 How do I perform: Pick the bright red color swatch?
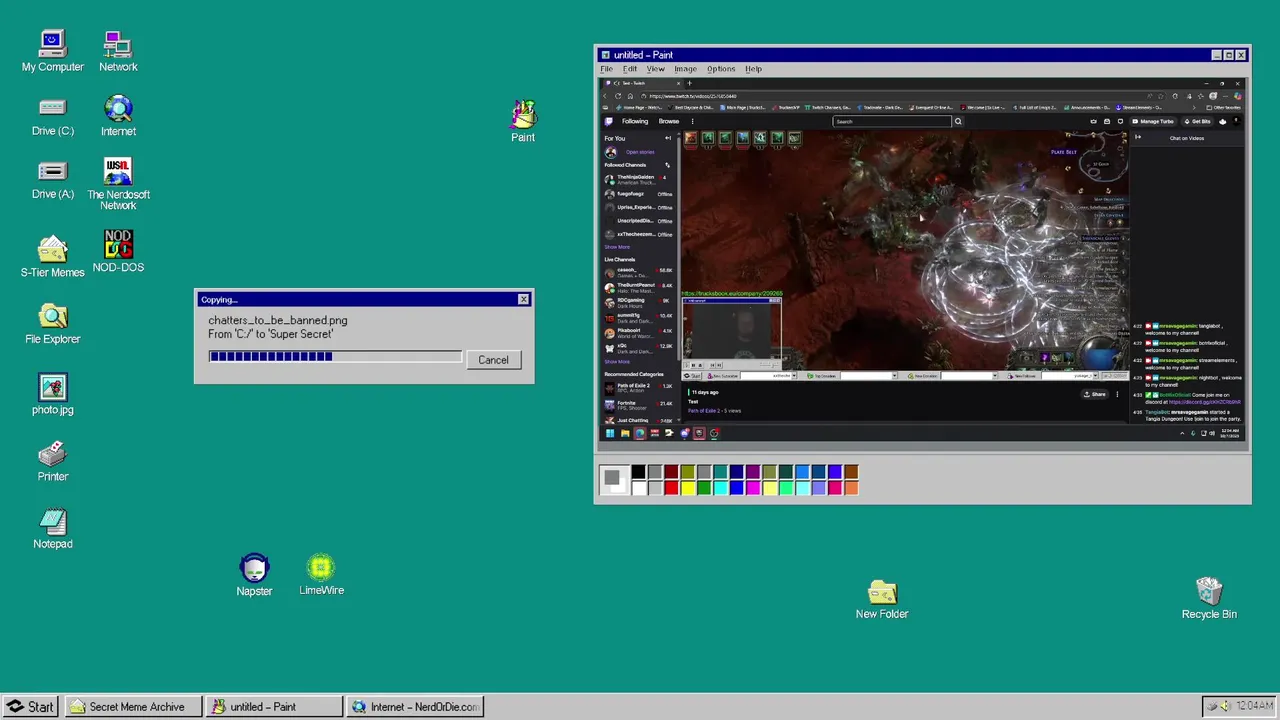click(671, 488)
